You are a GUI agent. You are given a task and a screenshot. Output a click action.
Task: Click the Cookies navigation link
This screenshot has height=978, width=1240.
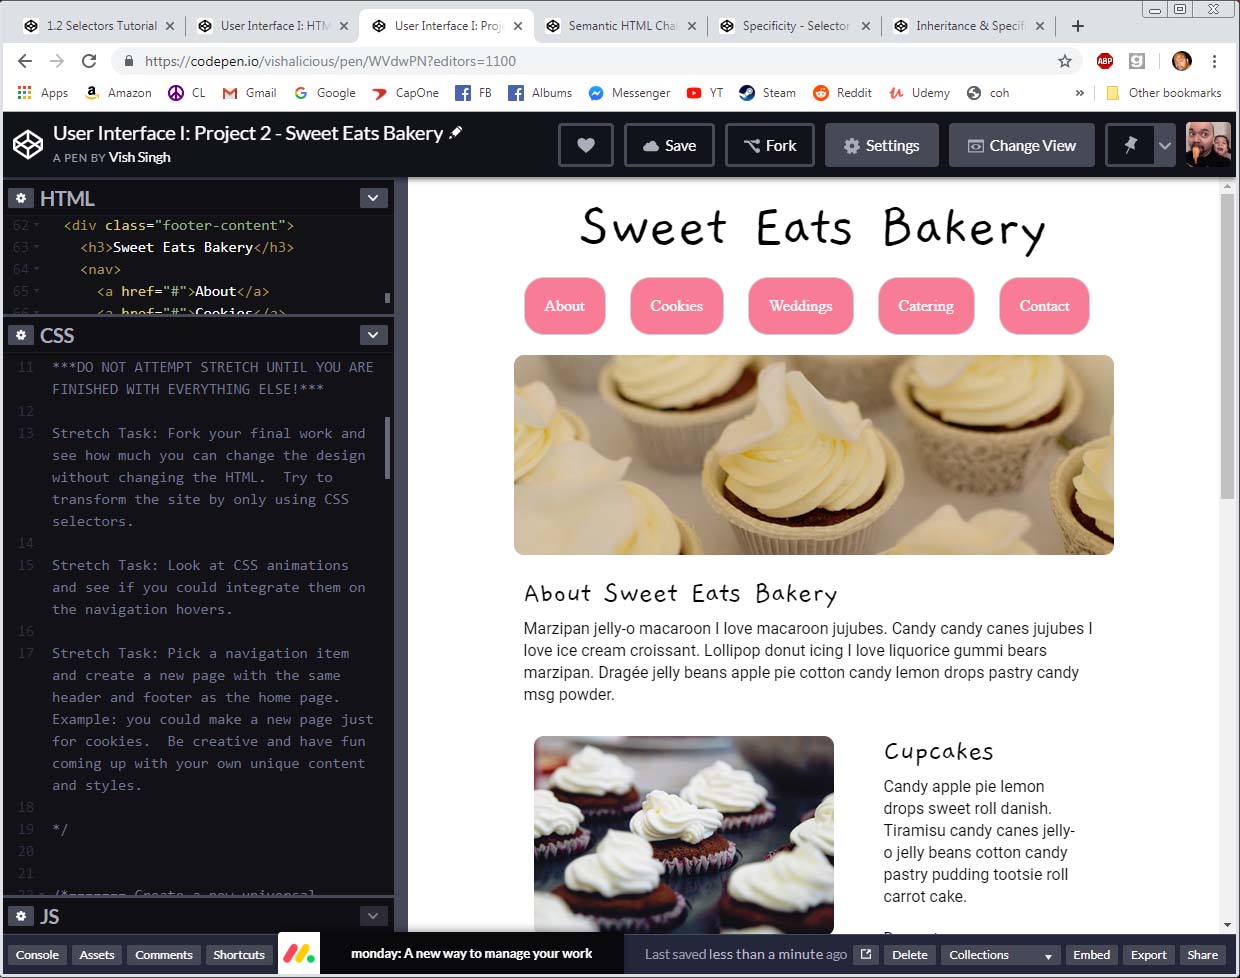676,306
